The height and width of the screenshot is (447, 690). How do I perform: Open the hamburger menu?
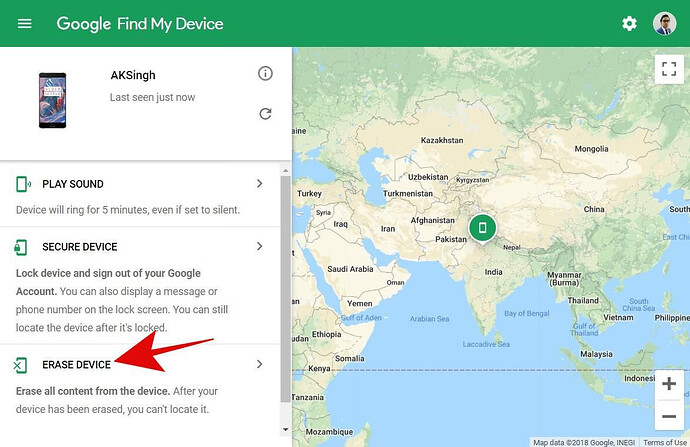pos(25,23)
